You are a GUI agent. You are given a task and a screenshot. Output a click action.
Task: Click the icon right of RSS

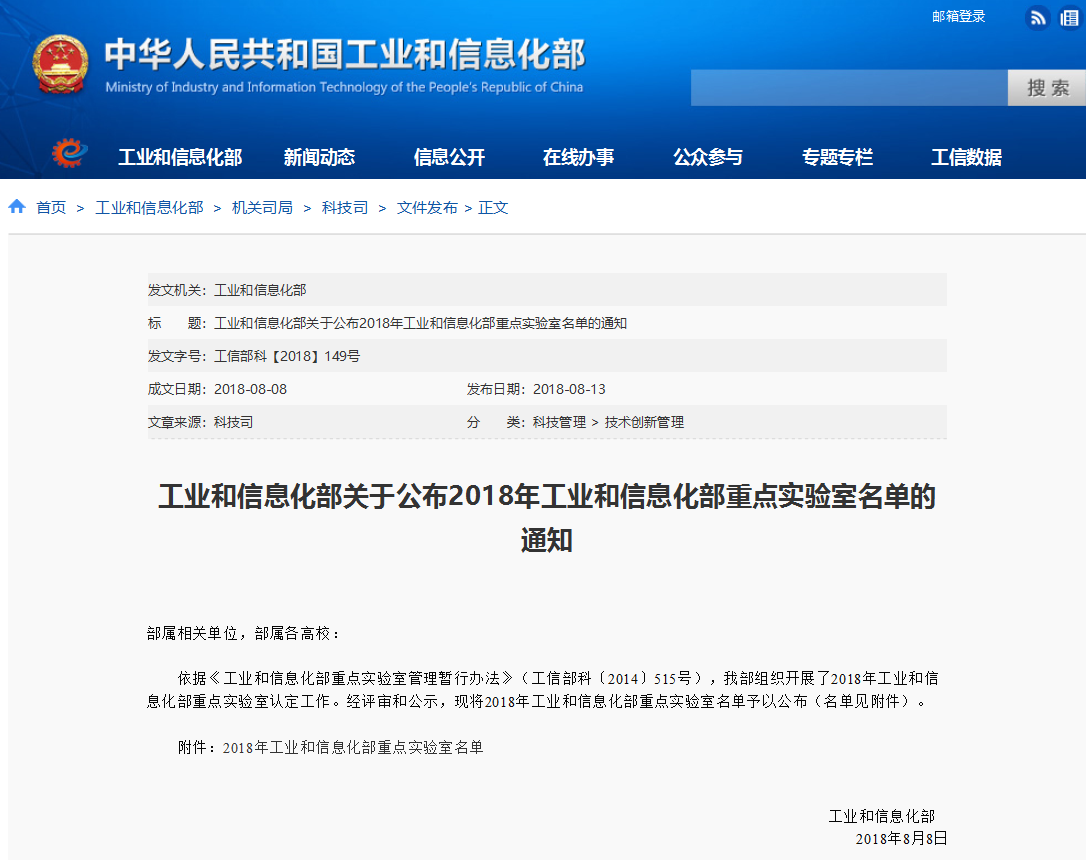click(1071, 17)
